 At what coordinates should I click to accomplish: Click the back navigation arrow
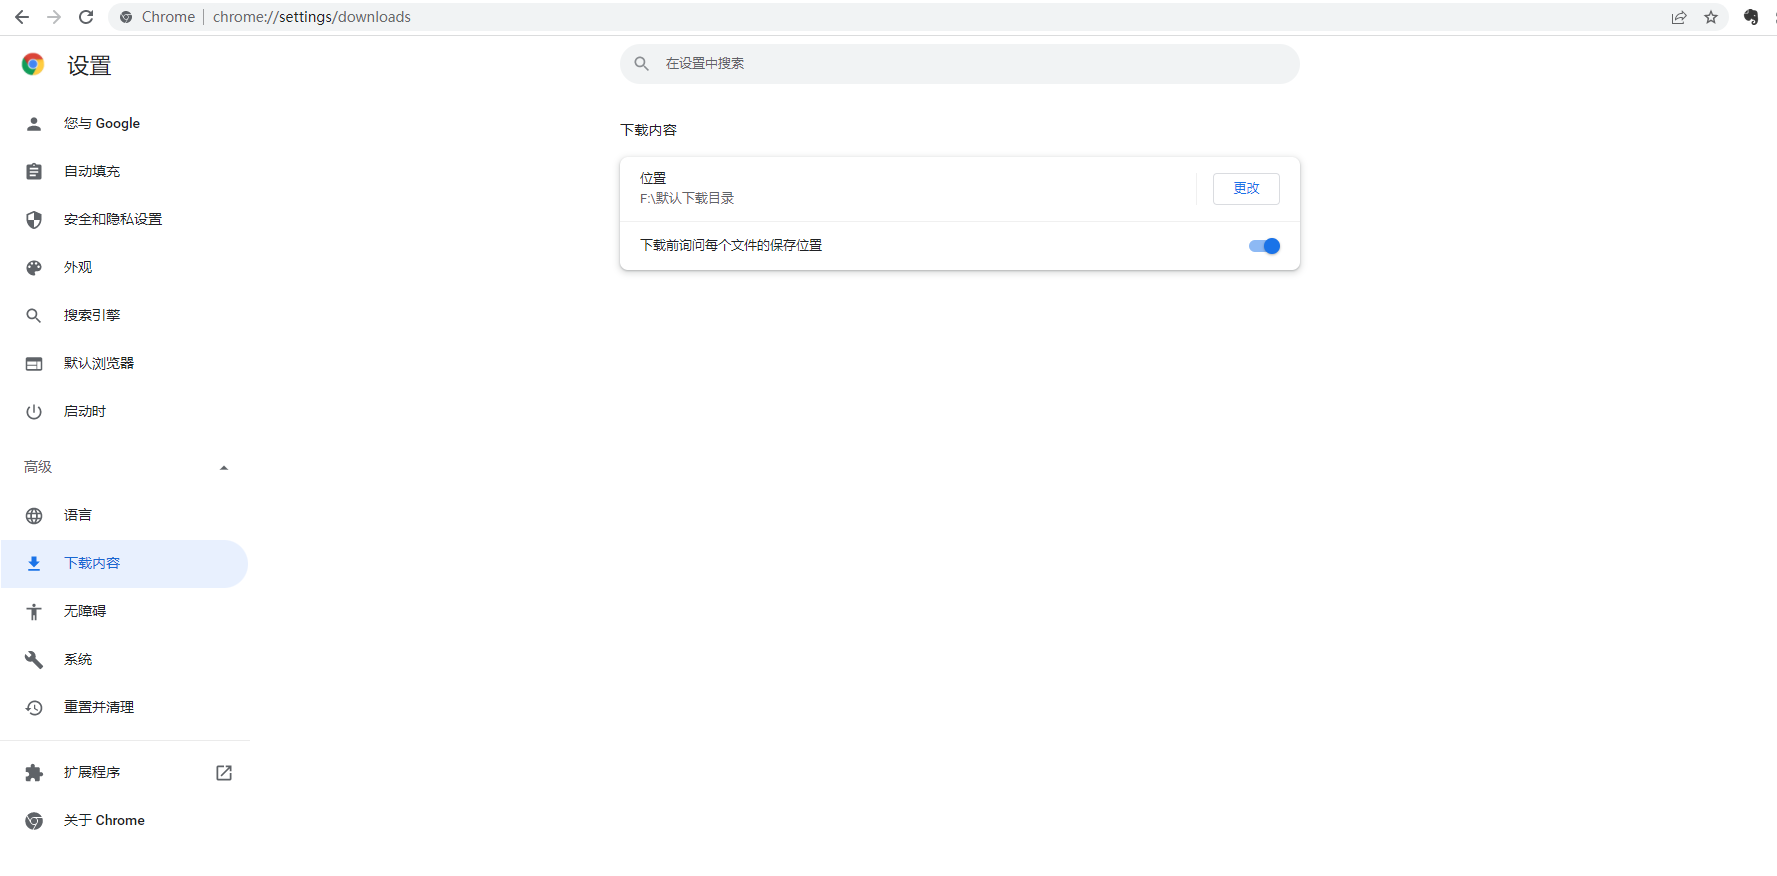[x=22, y=17]
